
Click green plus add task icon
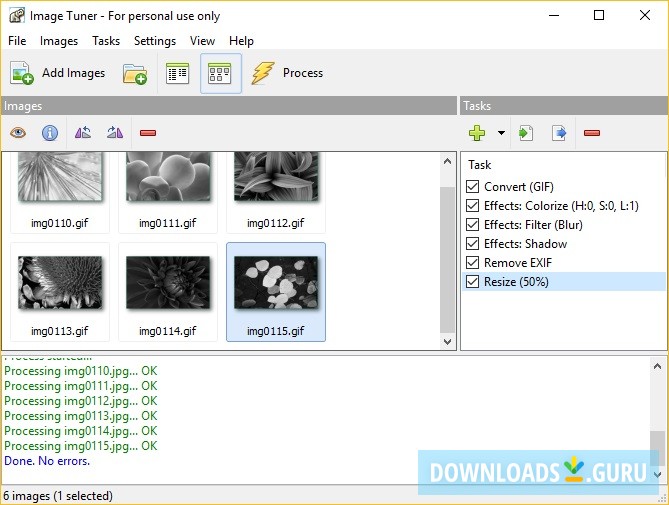tap(477, 133)
